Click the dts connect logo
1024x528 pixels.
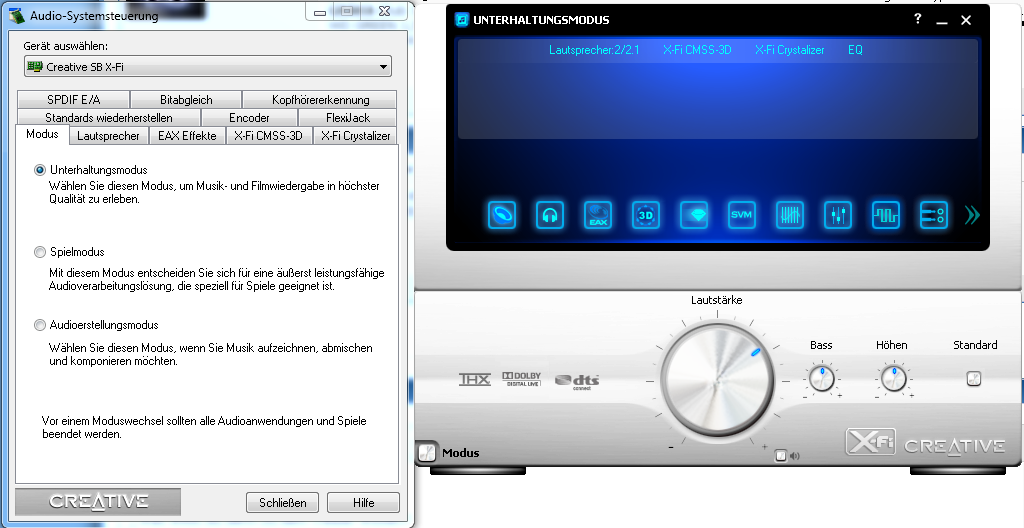coord(577,382)
